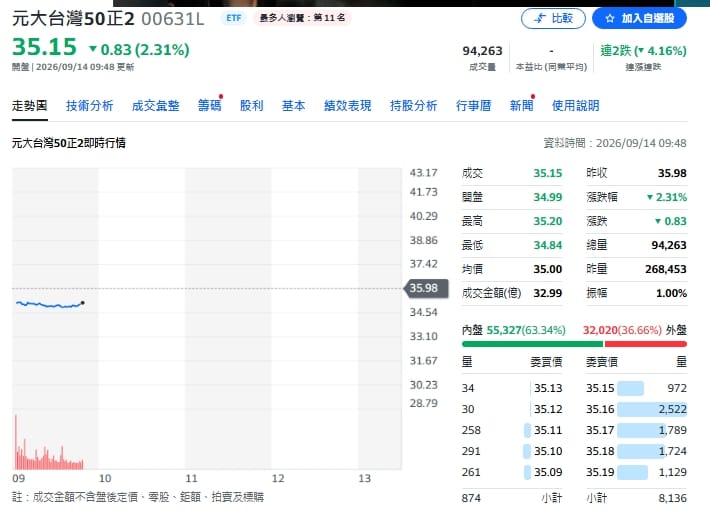Open the 成交彙整 tab

tap(155, 106)
